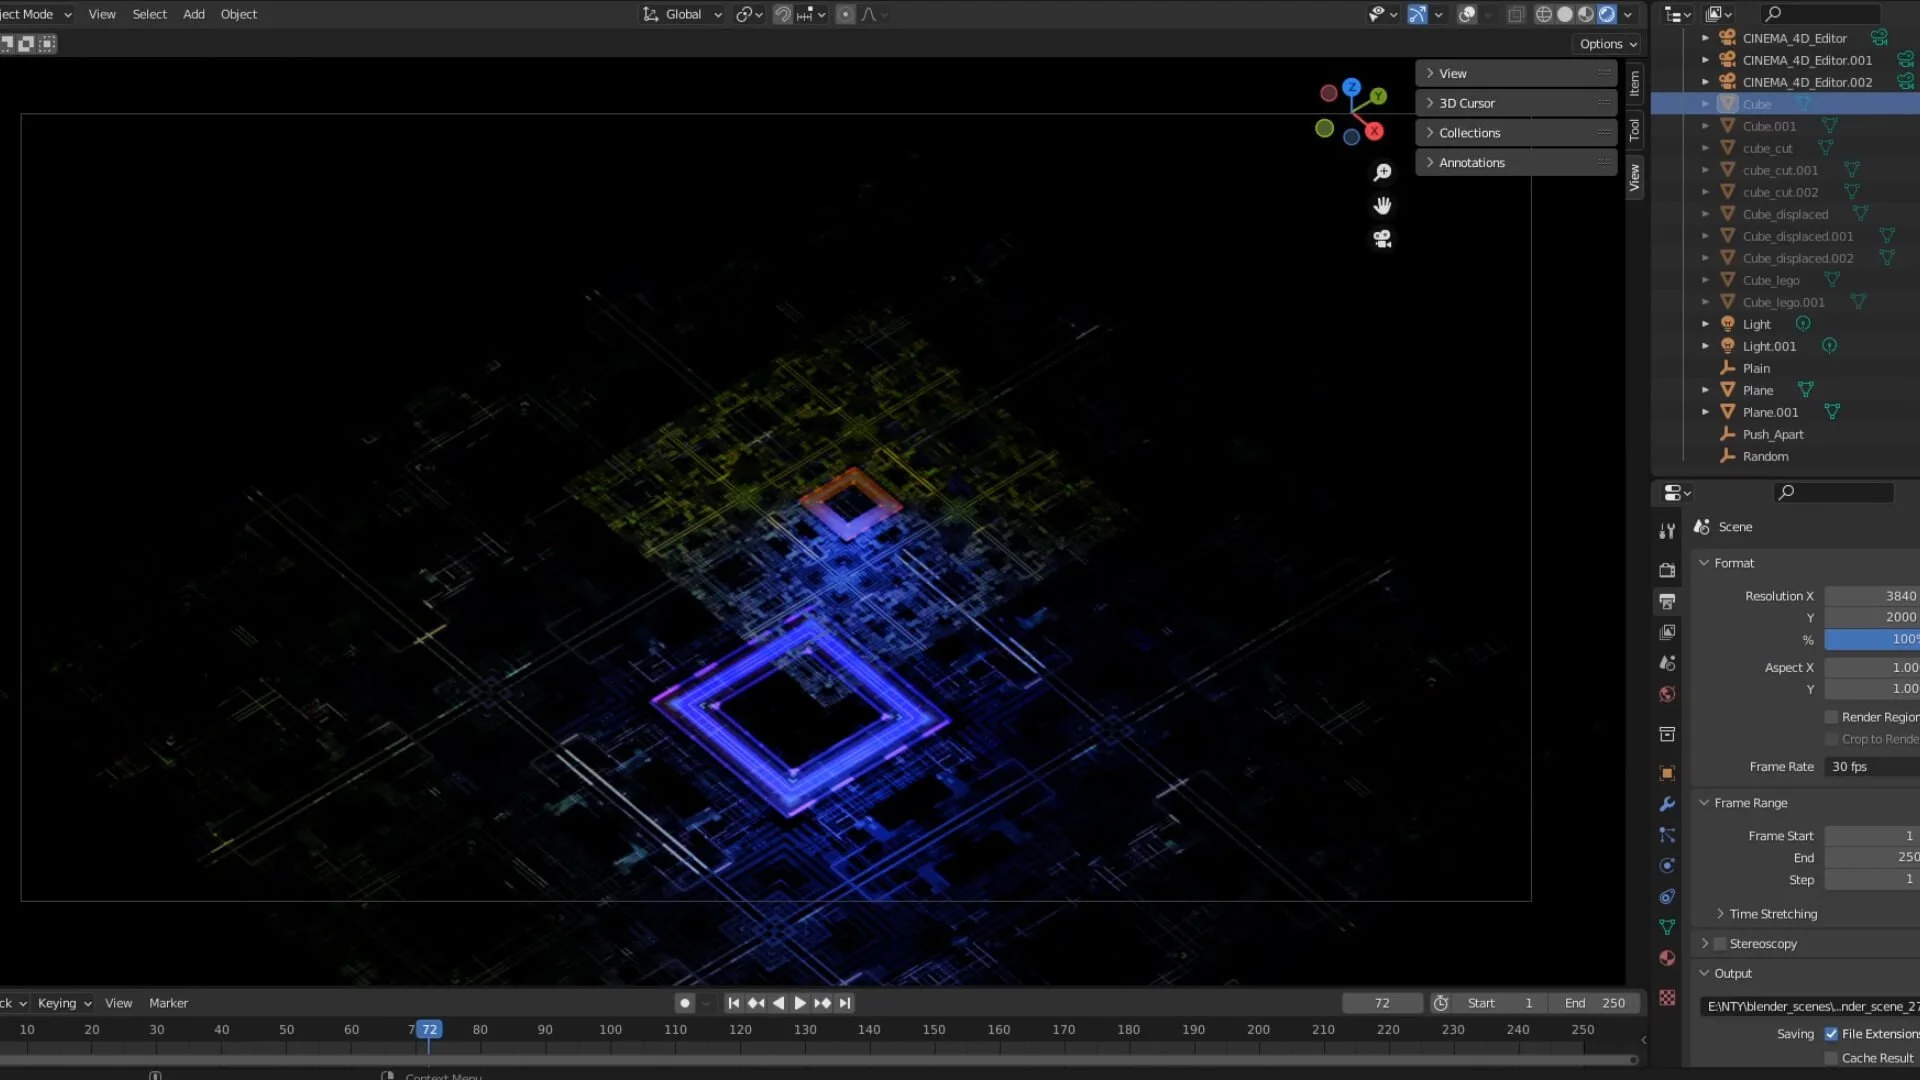
Task: Click the current frame number field
Action: [x=1382, y=1003]
